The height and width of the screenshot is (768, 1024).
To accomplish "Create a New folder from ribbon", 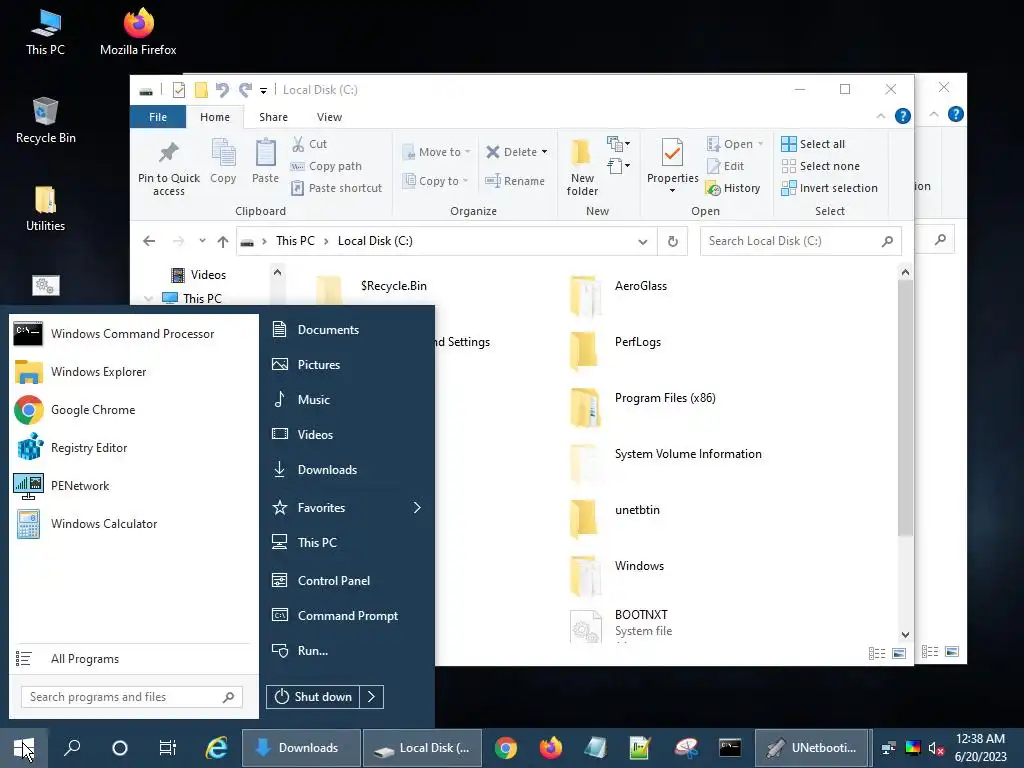I will pyautogui.click(x=581, y=167).
